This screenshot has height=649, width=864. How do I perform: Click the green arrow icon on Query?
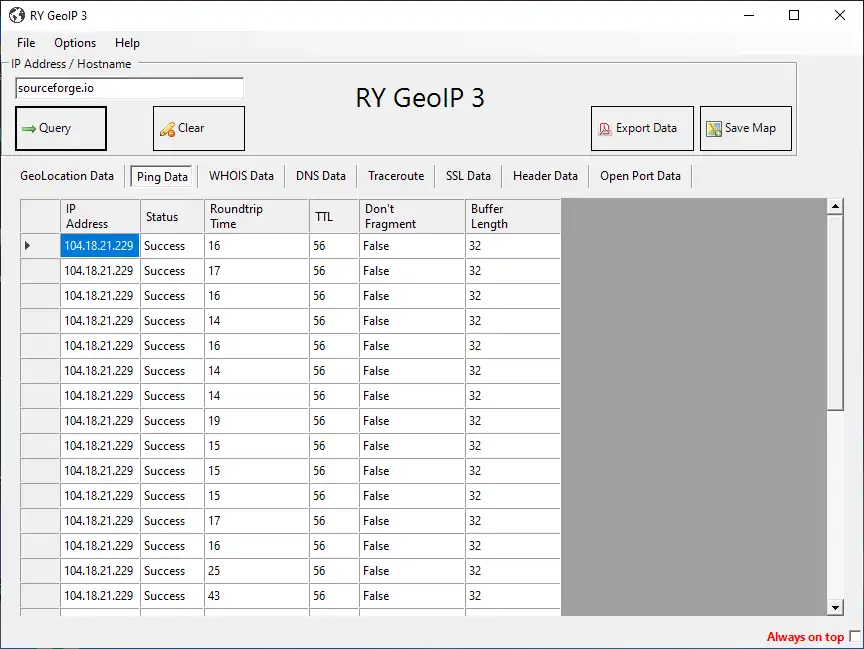29,129
